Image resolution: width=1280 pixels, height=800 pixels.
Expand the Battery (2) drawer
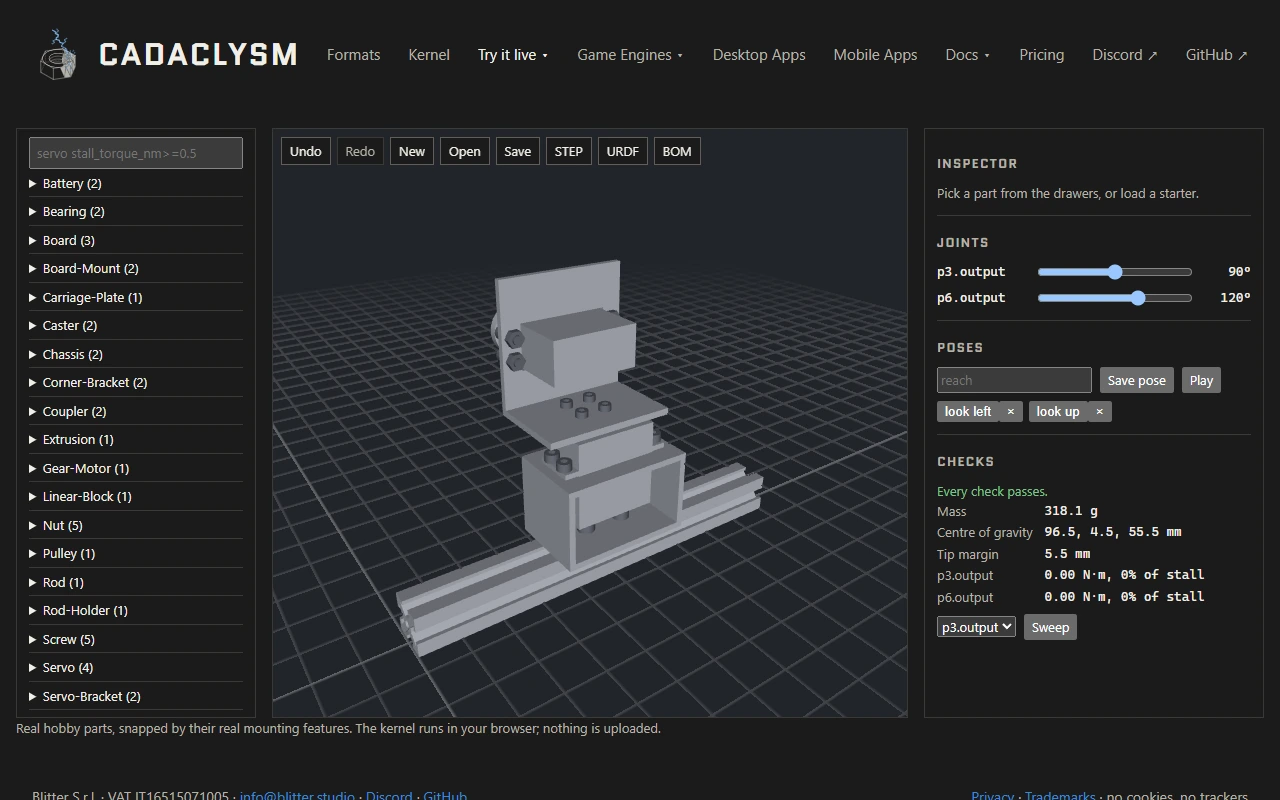tap(135, 183)
